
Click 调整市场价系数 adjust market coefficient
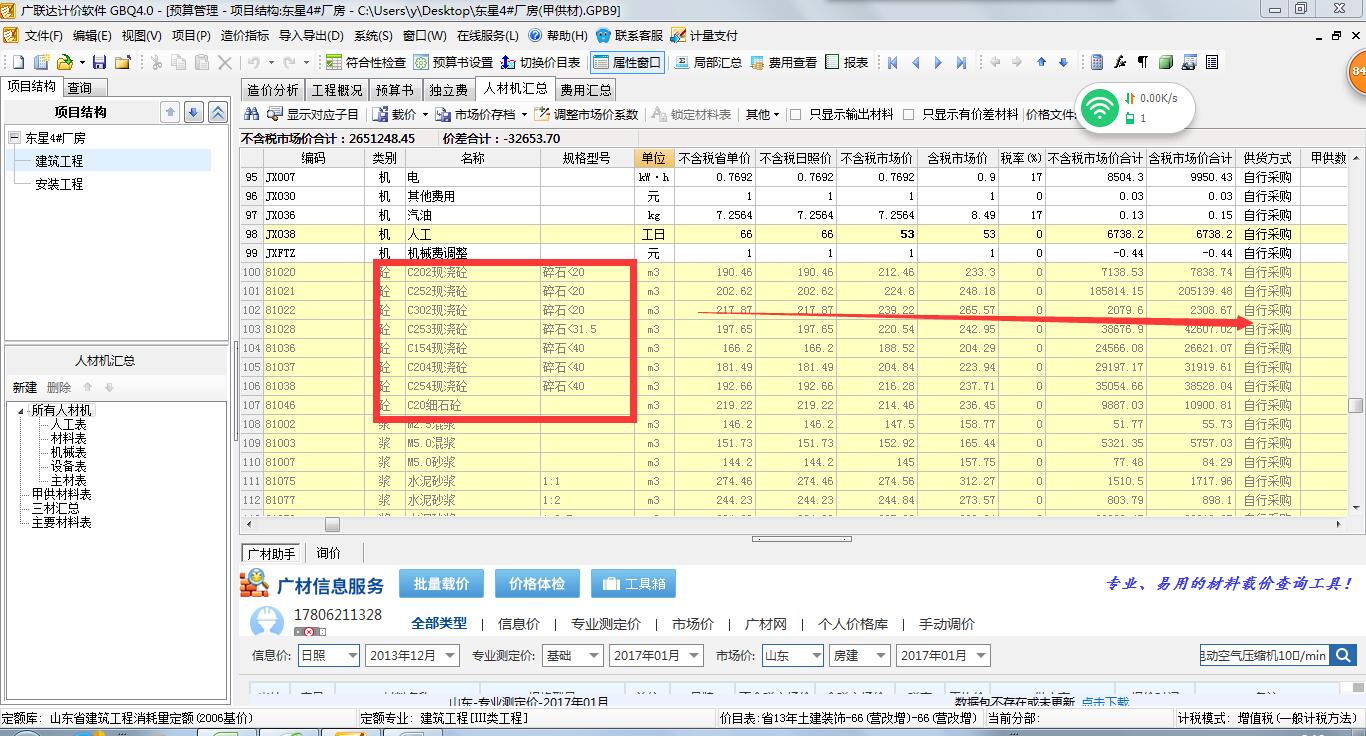coord(587,114)
